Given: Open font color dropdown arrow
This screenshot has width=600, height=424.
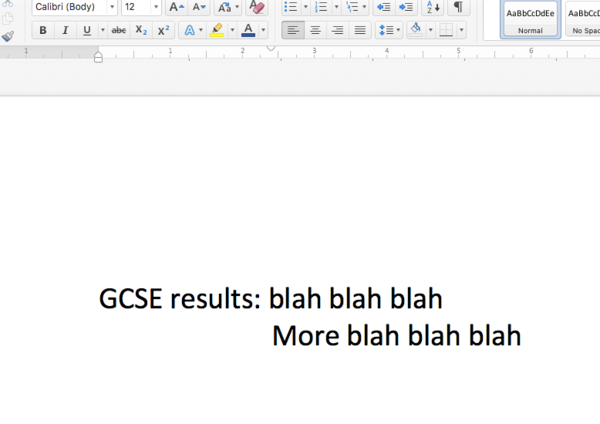Looking at the screenshot, I should (x=263, y=30).
